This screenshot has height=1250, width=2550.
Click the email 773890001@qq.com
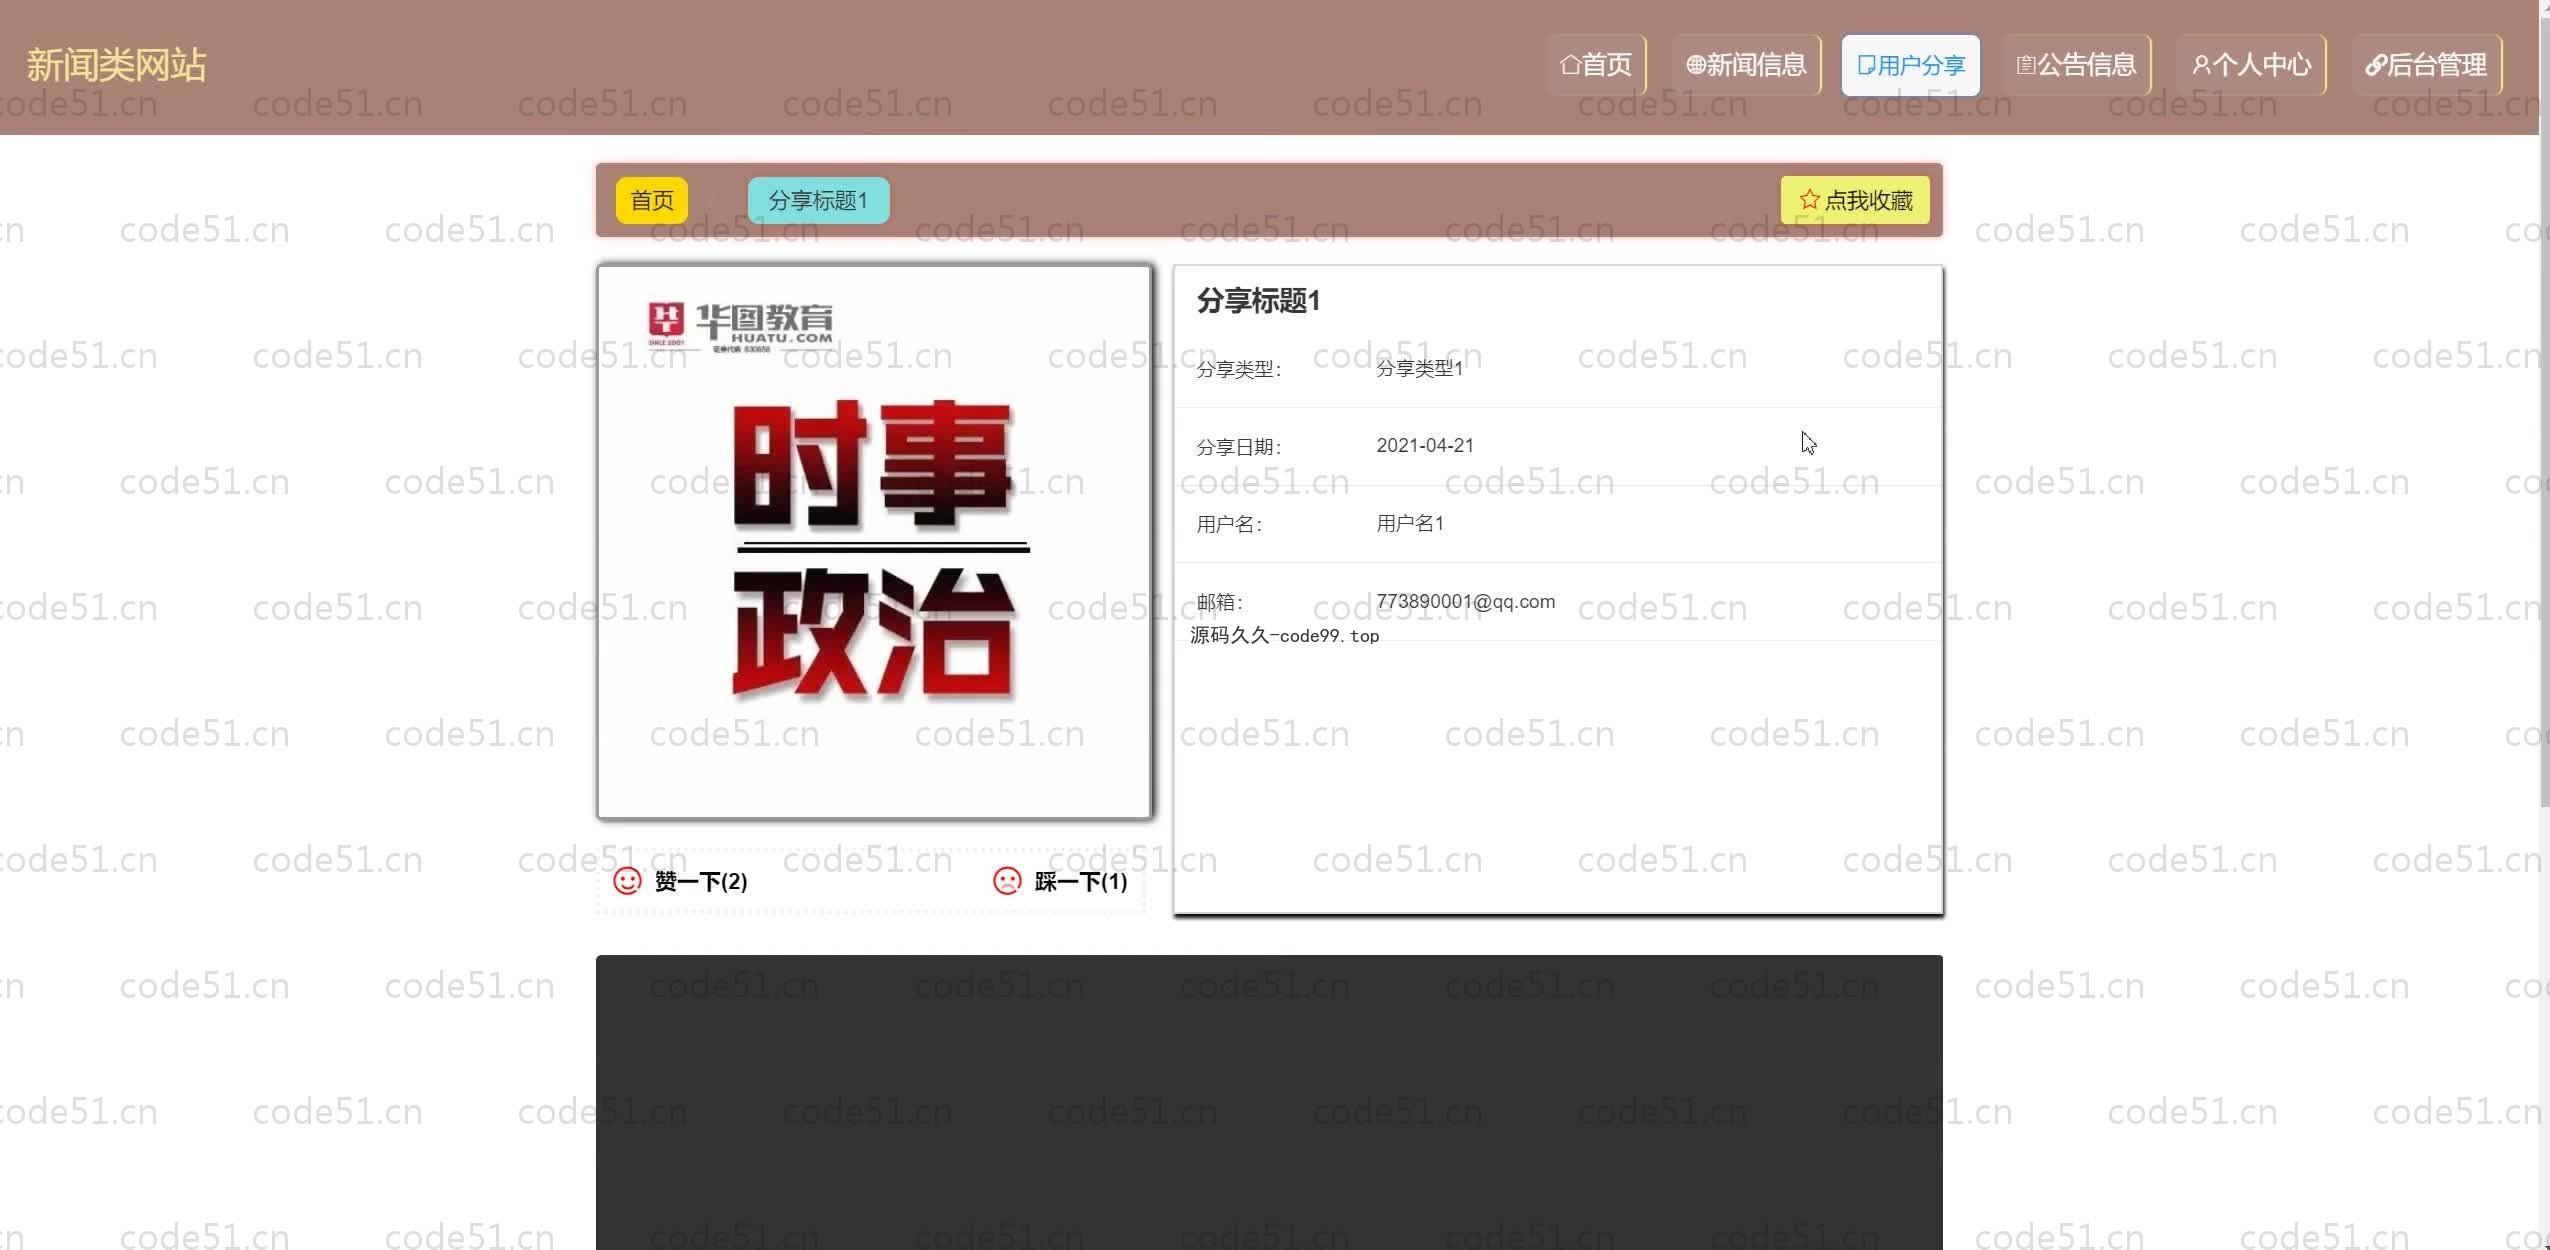(1465, 601)
